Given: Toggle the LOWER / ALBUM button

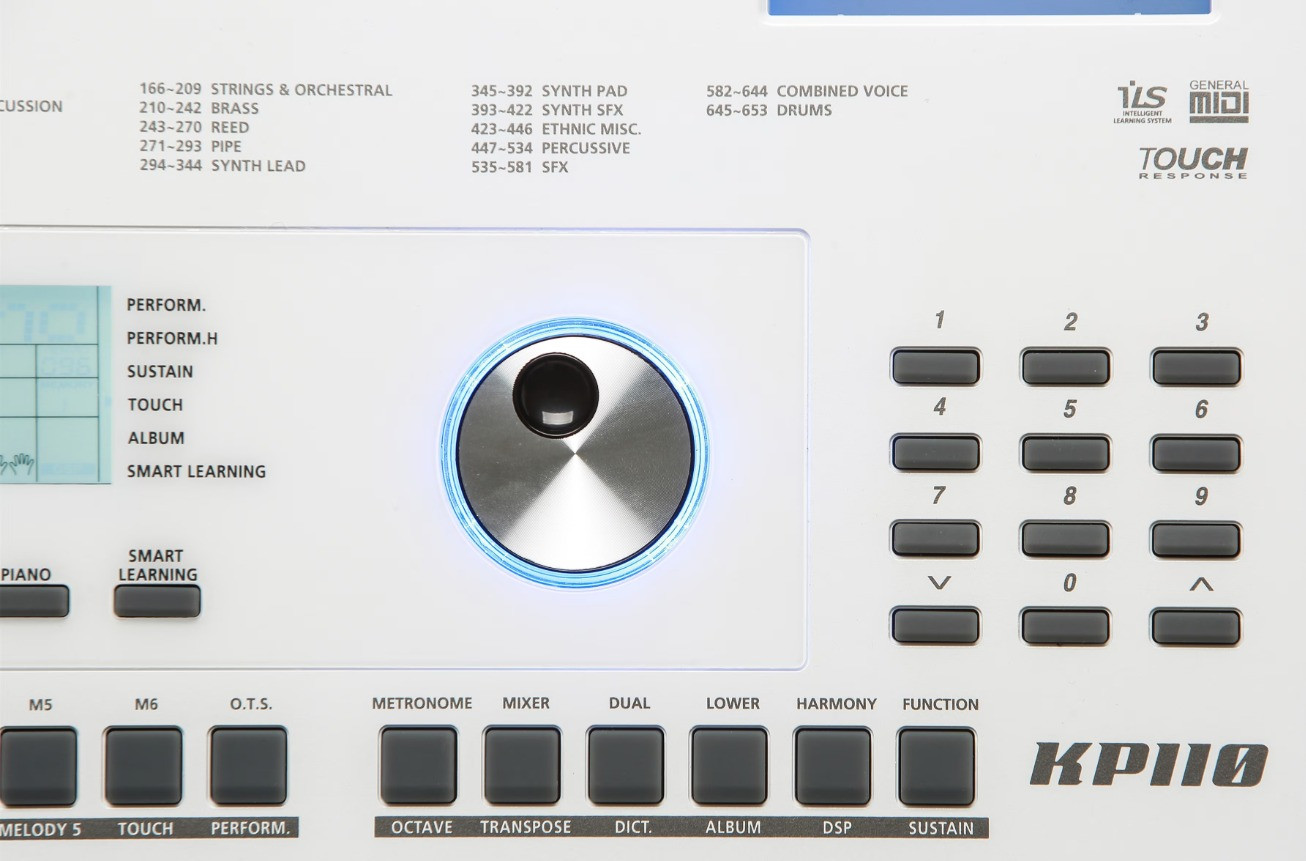Looking at the screenshot, I should click(x=730, y=766).
